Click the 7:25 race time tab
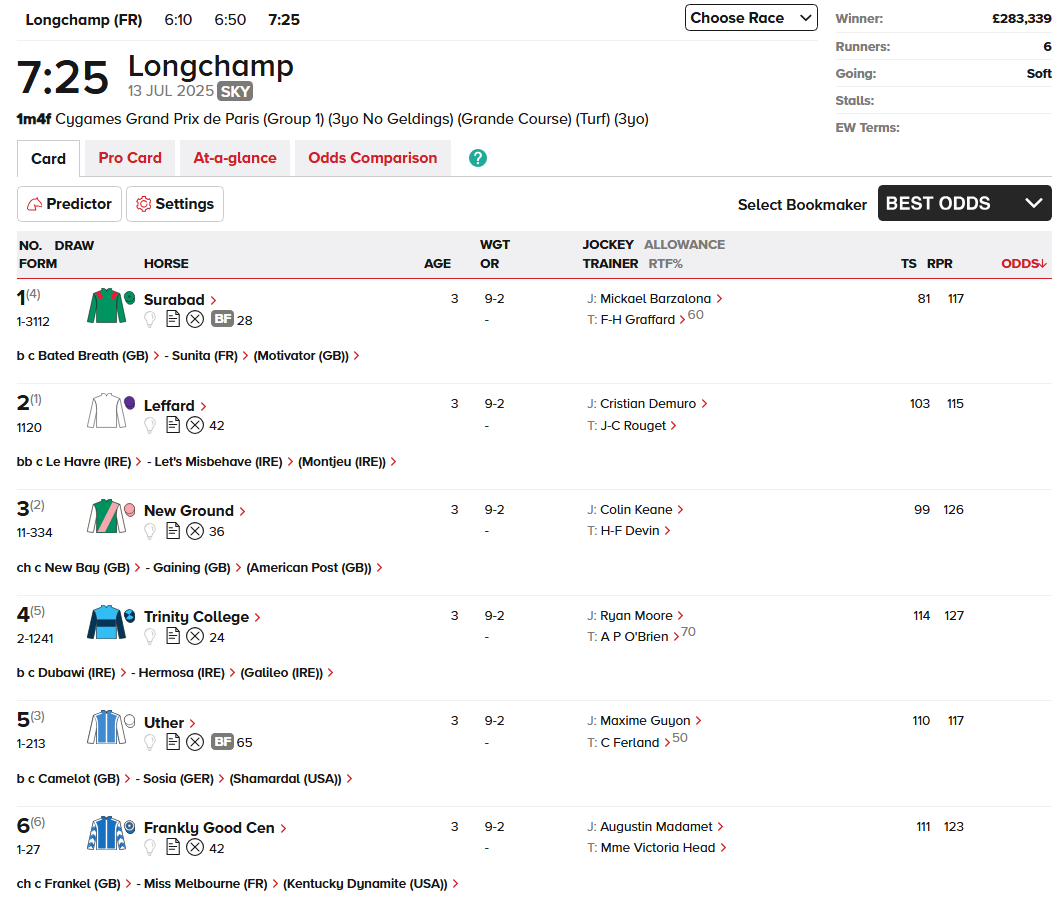The height and width of the screenshot is (902, 1061). 284,20
